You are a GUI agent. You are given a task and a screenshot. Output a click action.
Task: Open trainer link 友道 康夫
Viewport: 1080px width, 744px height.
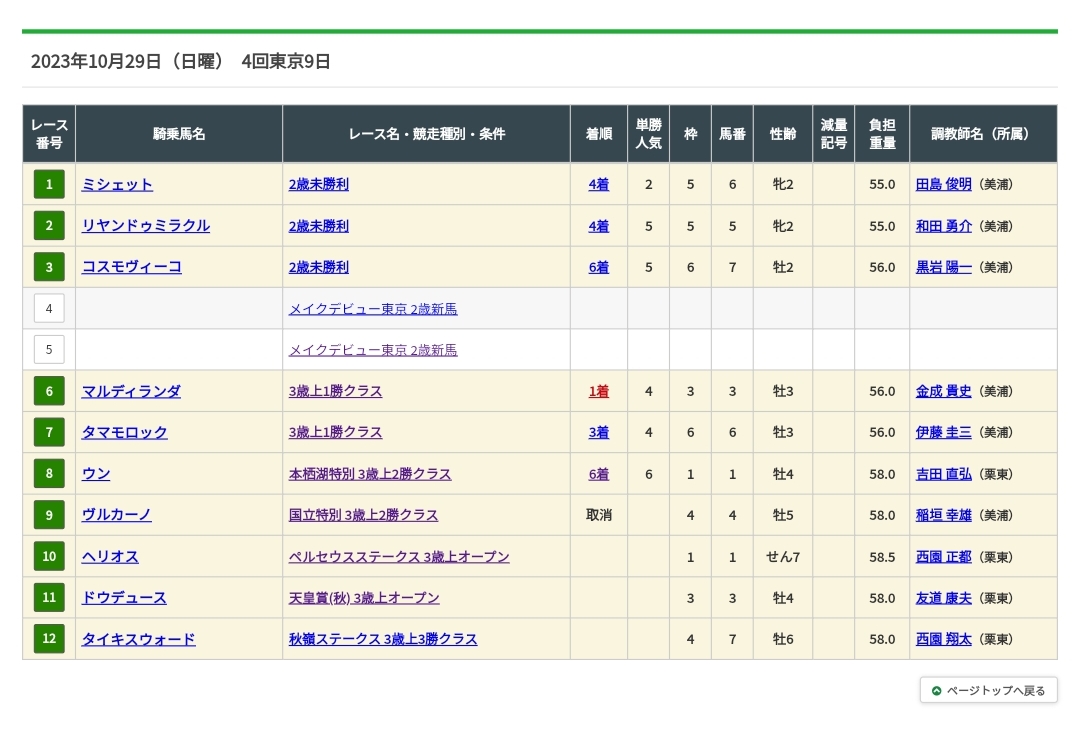pyautogui.click(x=943, y=598)
